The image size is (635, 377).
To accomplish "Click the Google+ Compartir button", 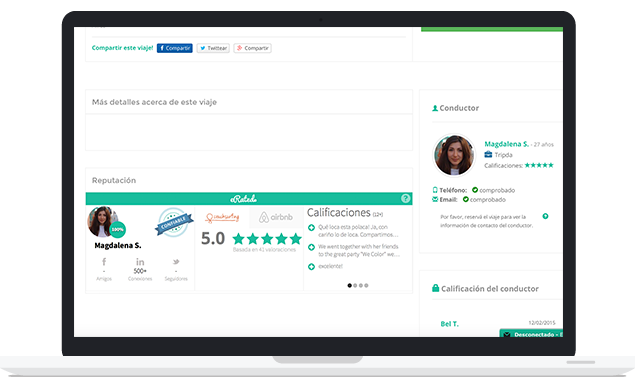I will [x=252, y=48].
